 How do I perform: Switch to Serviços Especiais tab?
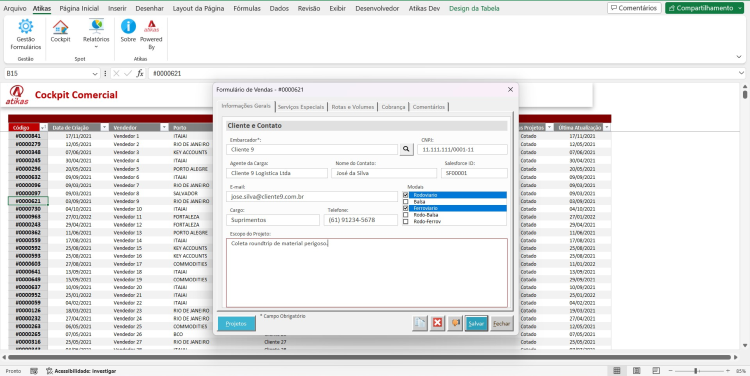(x=301, y=107)
